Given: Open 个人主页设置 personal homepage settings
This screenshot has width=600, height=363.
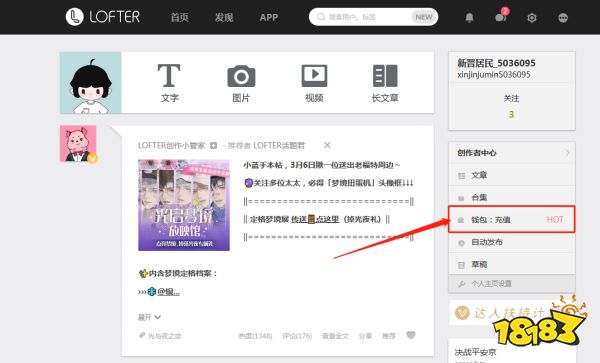Looking at the screenshot, I should click(512, 284).
